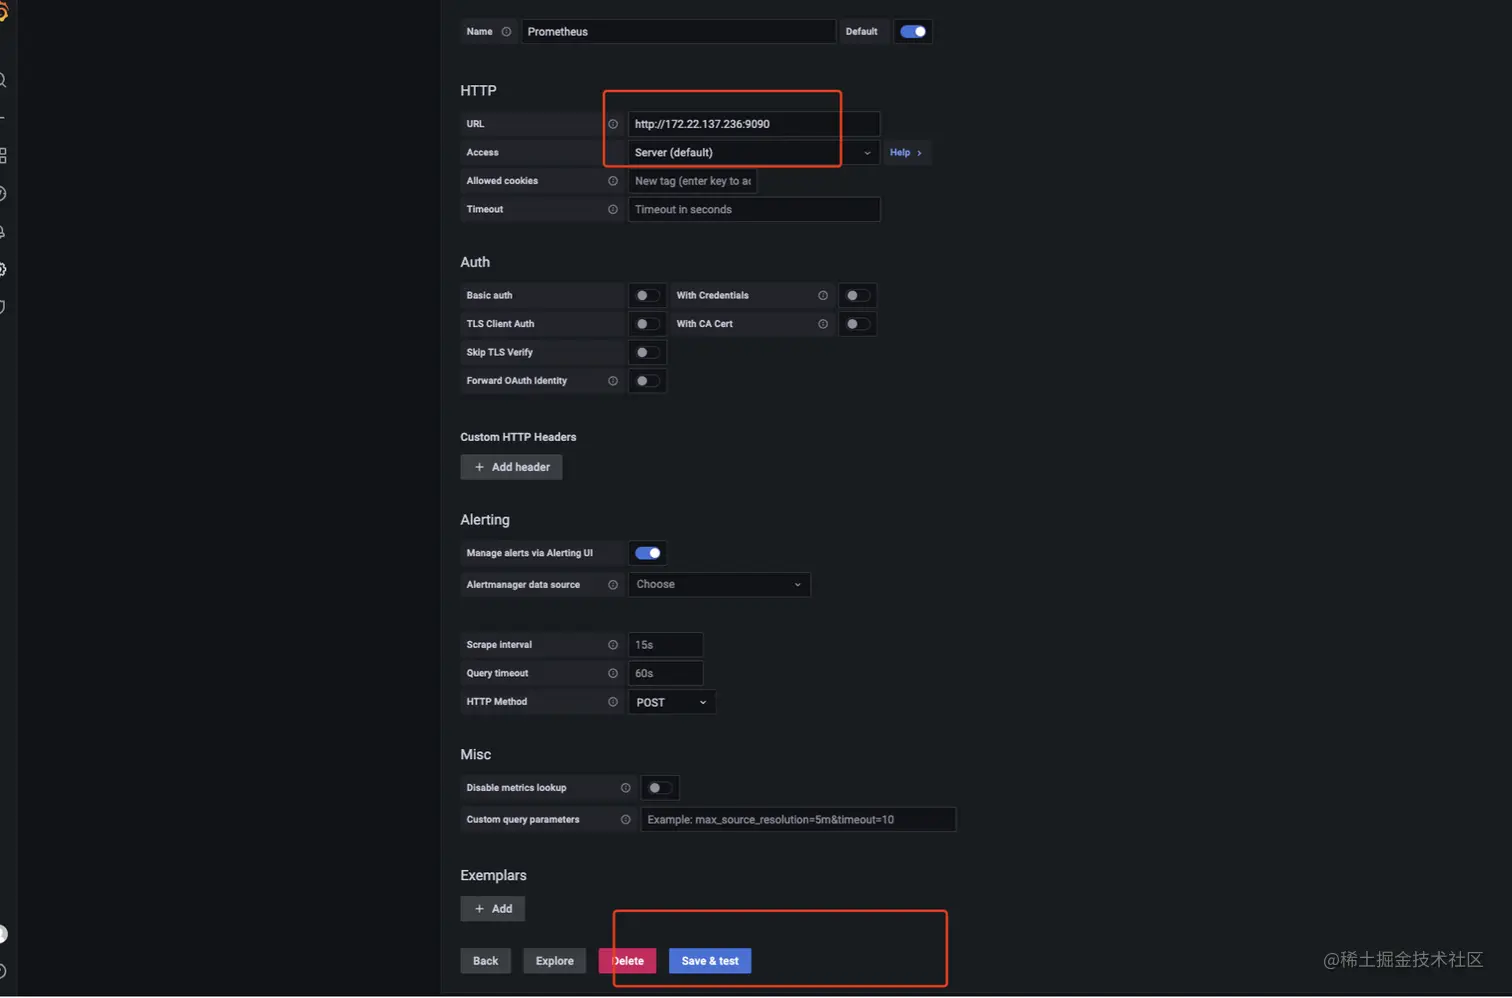Expand the Help section next to Access

click(906, 152)
